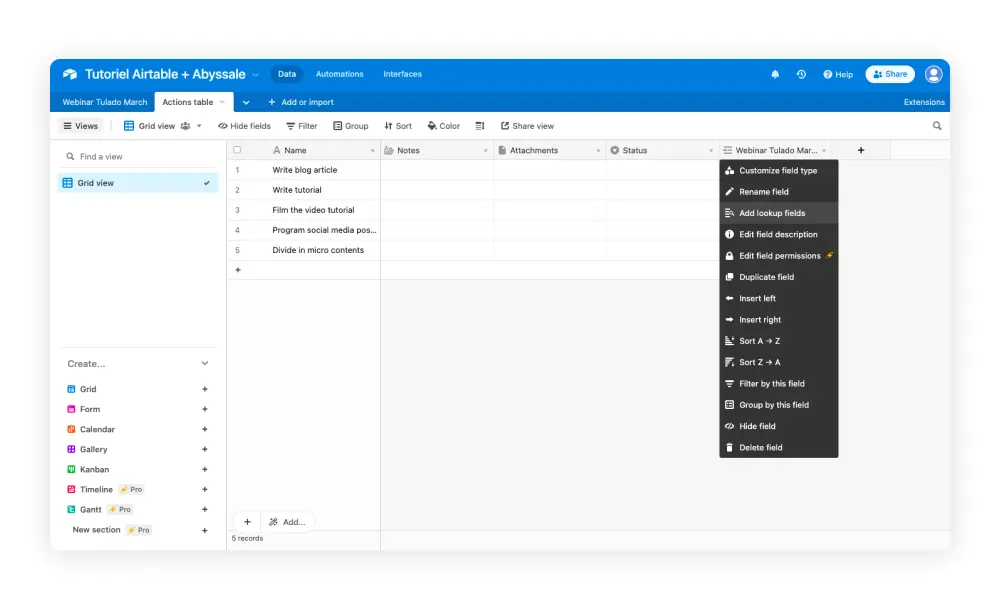Image resolution: width=1000 pixels, height=591 pixels.
Task: Open the Filter toolbar option
Action: tap(302, 126)
